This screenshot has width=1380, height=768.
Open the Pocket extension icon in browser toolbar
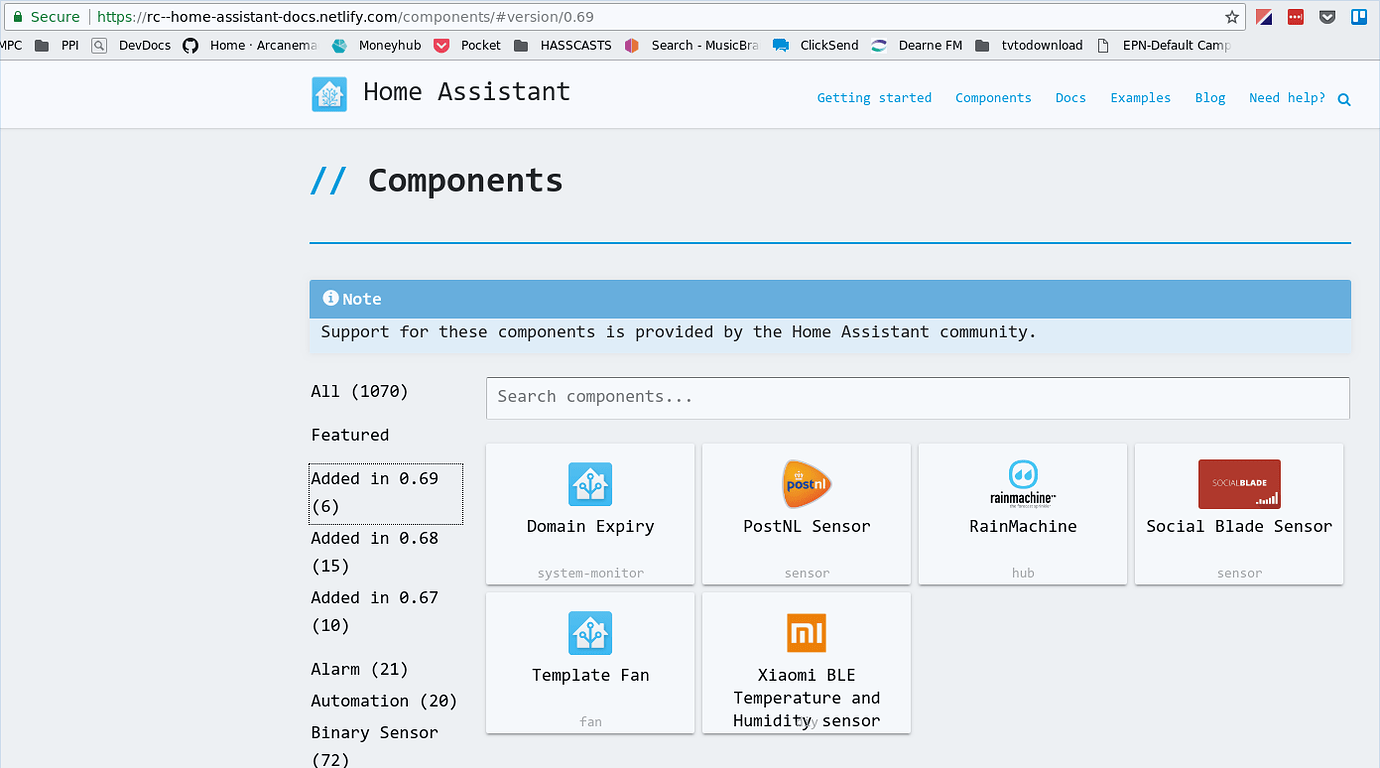tap(1327, 17)
